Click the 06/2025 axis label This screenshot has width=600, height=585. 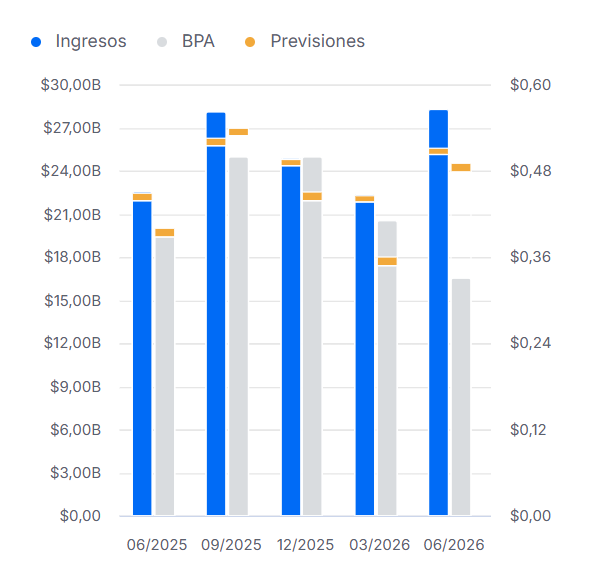click(157, 545)
